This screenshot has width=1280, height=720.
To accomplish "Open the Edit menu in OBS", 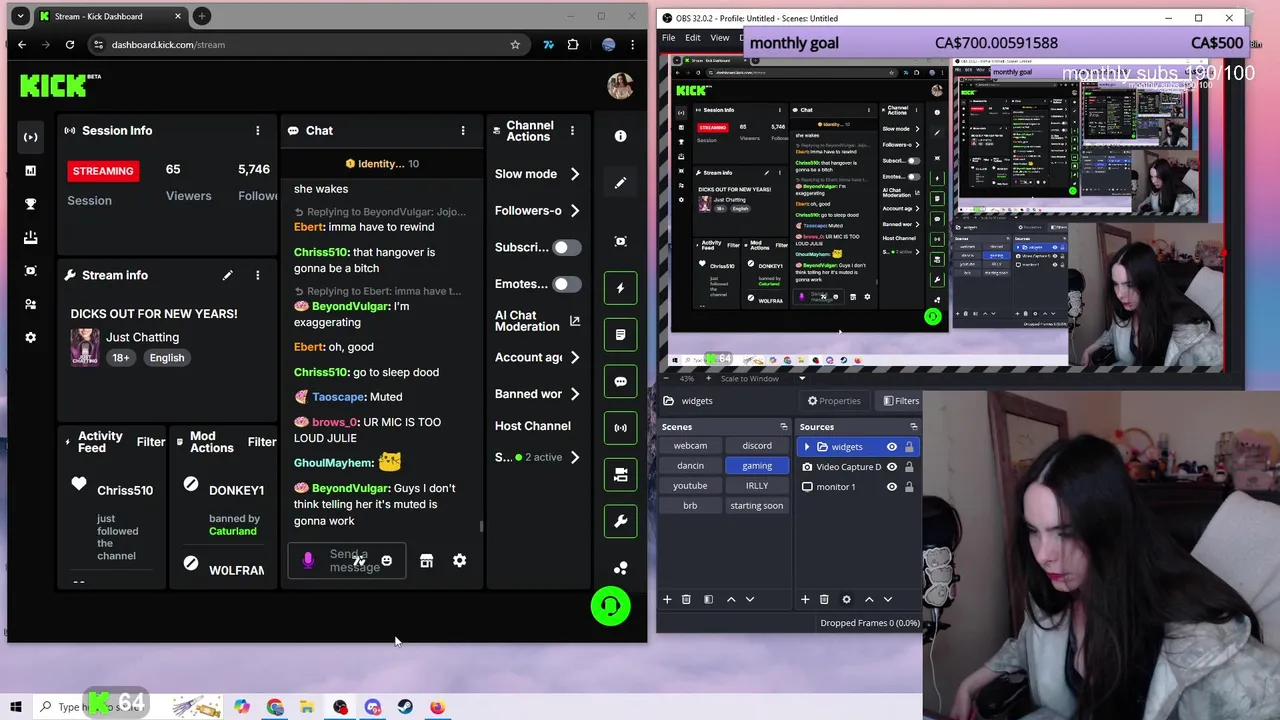I will click(692, 38).
